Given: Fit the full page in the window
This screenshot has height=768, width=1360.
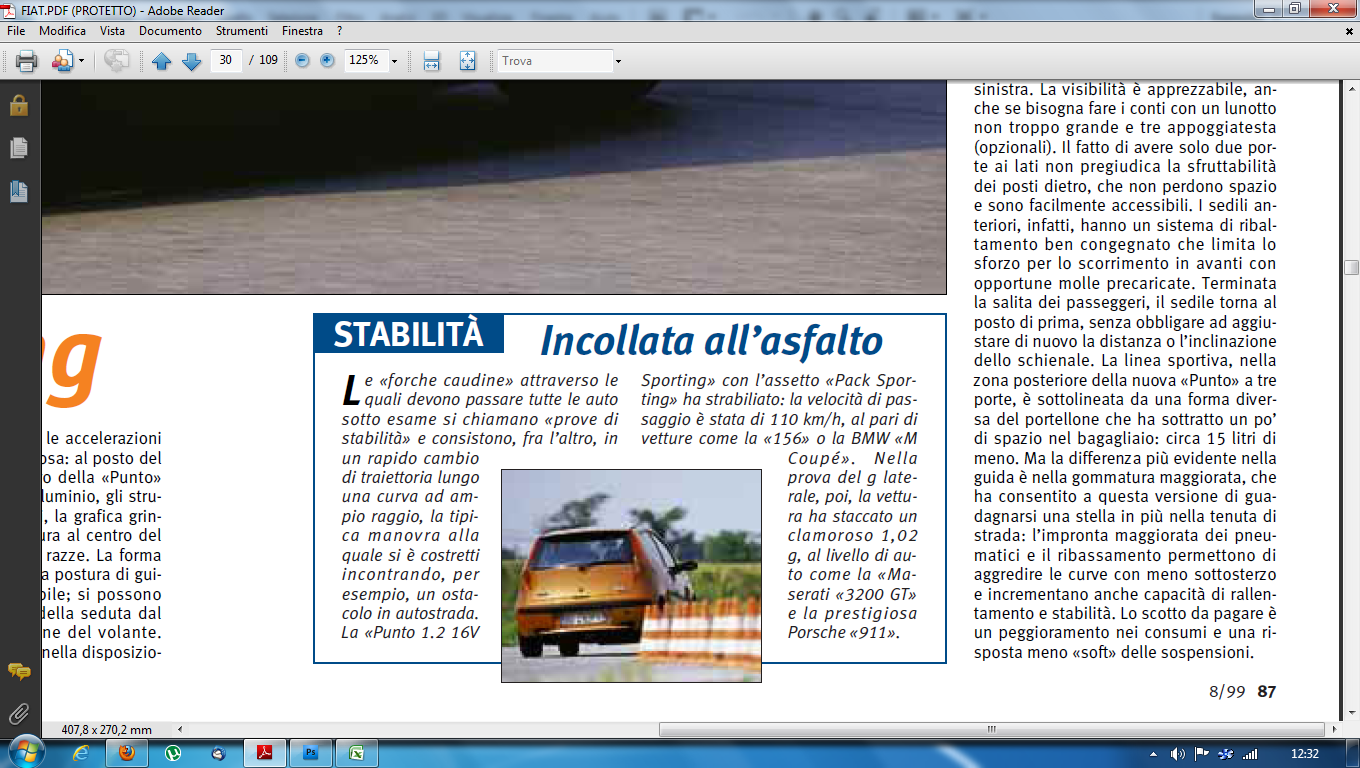Looking at the screenshot, I should click(467, 61).
